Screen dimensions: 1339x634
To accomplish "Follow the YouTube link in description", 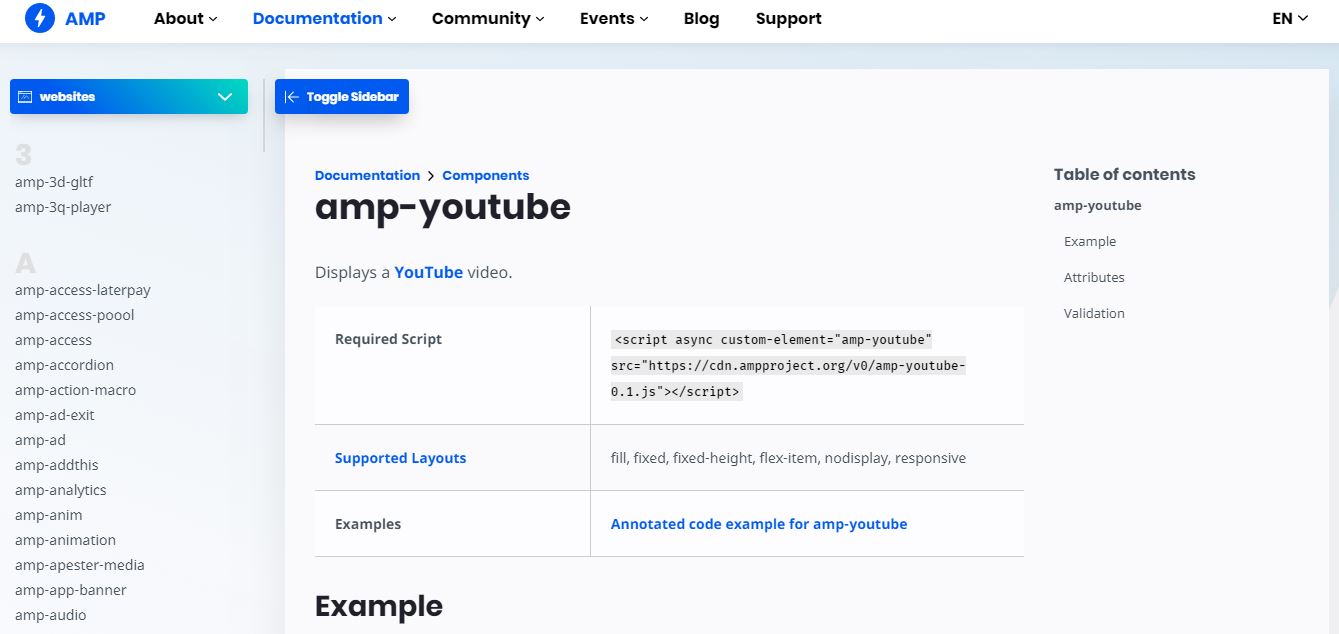I will (x=428, y=272).
